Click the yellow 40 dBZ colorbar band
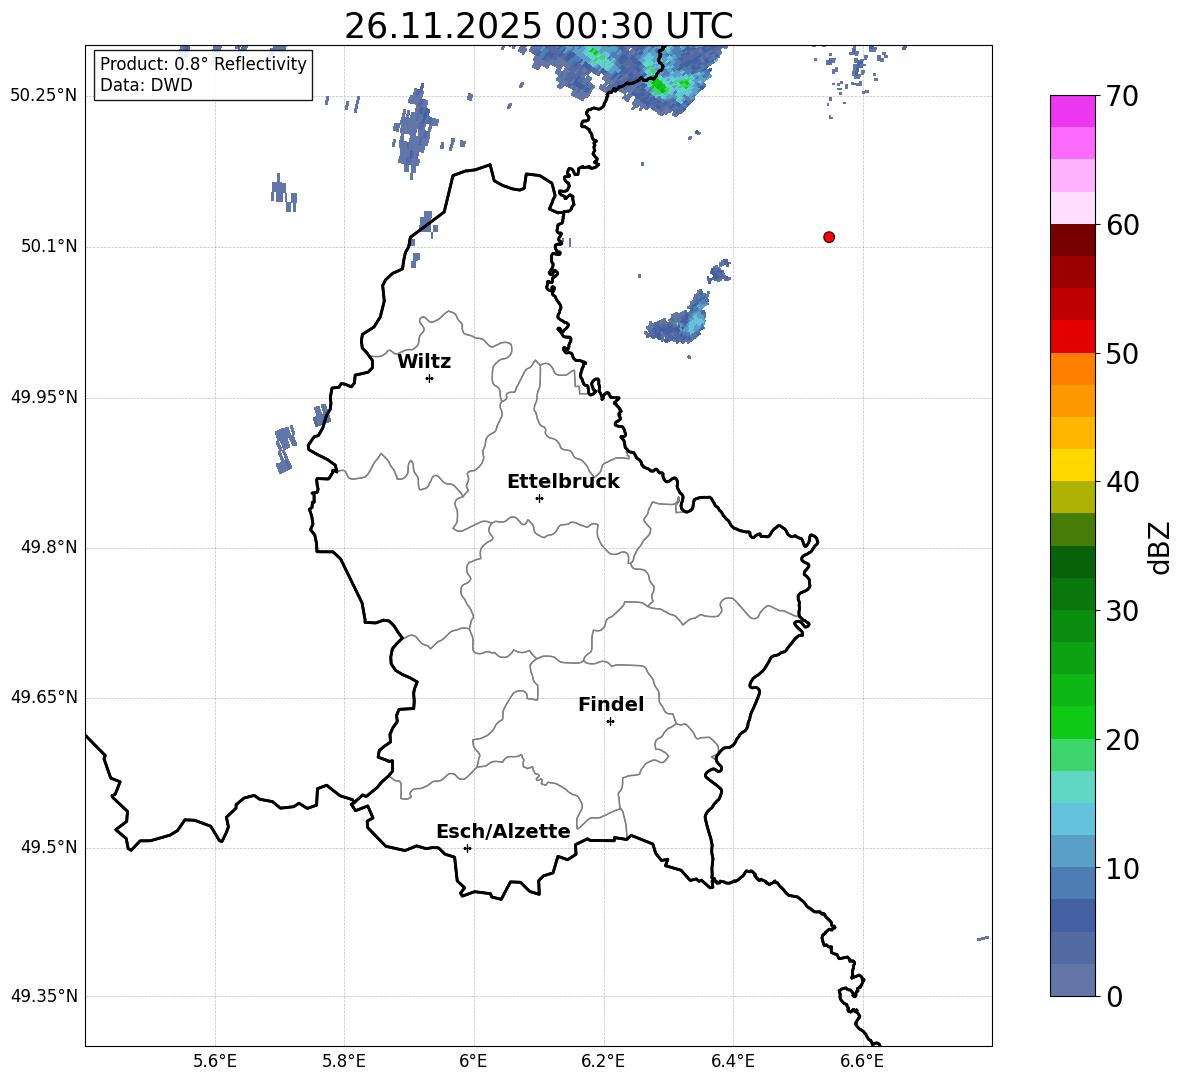1184x1081 pixels. click(x=1072, y=465)
